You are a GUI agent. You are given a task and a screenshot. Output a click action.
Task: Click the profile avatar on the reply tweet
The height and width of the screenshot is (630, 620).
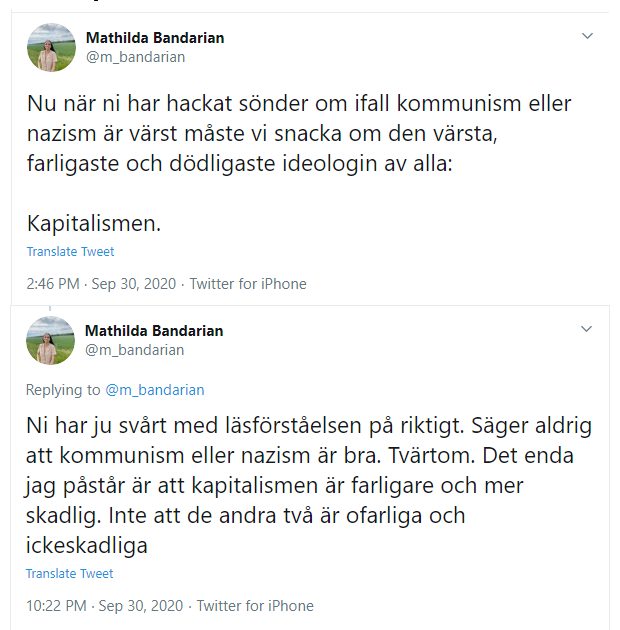pyautogui.click(x=50, y=340)
